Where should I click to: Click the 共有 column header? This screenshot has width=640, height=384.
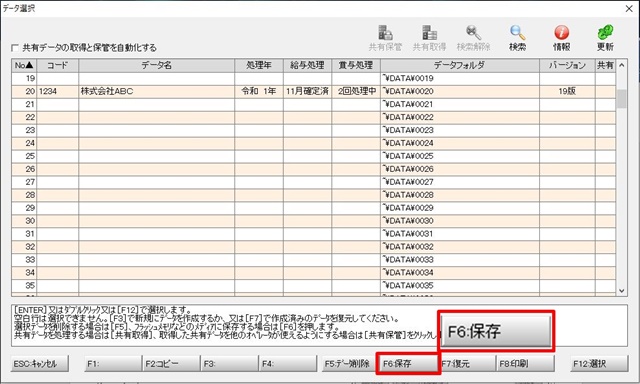605,65
